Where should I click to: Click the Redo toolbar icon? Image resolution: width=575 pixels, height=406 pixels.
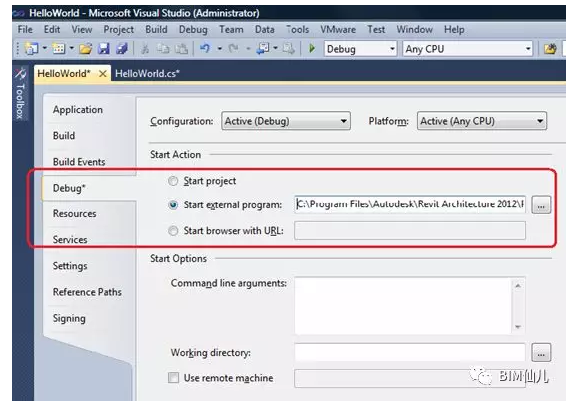tap(233, 48)
